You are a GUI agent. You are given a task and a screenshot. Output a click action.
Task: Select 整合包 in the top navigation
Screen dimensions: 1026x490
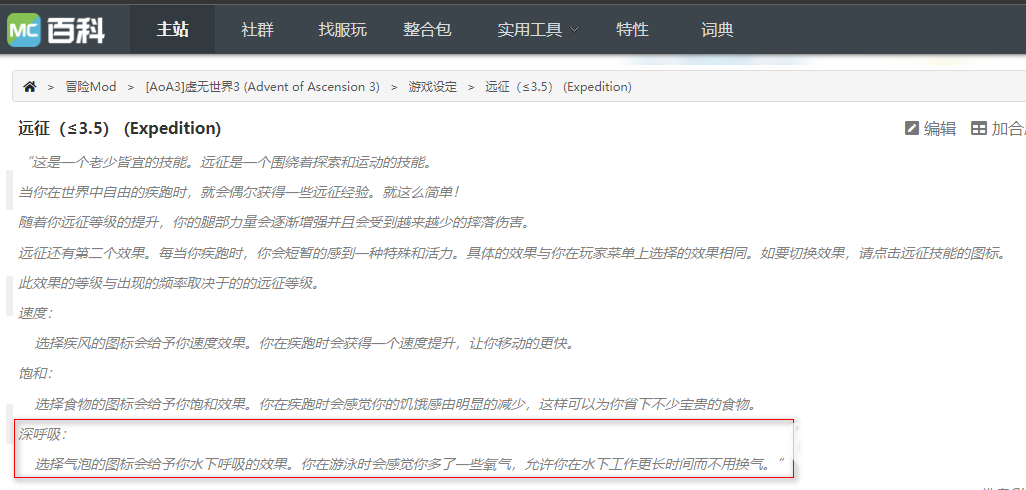coord(427,29)
